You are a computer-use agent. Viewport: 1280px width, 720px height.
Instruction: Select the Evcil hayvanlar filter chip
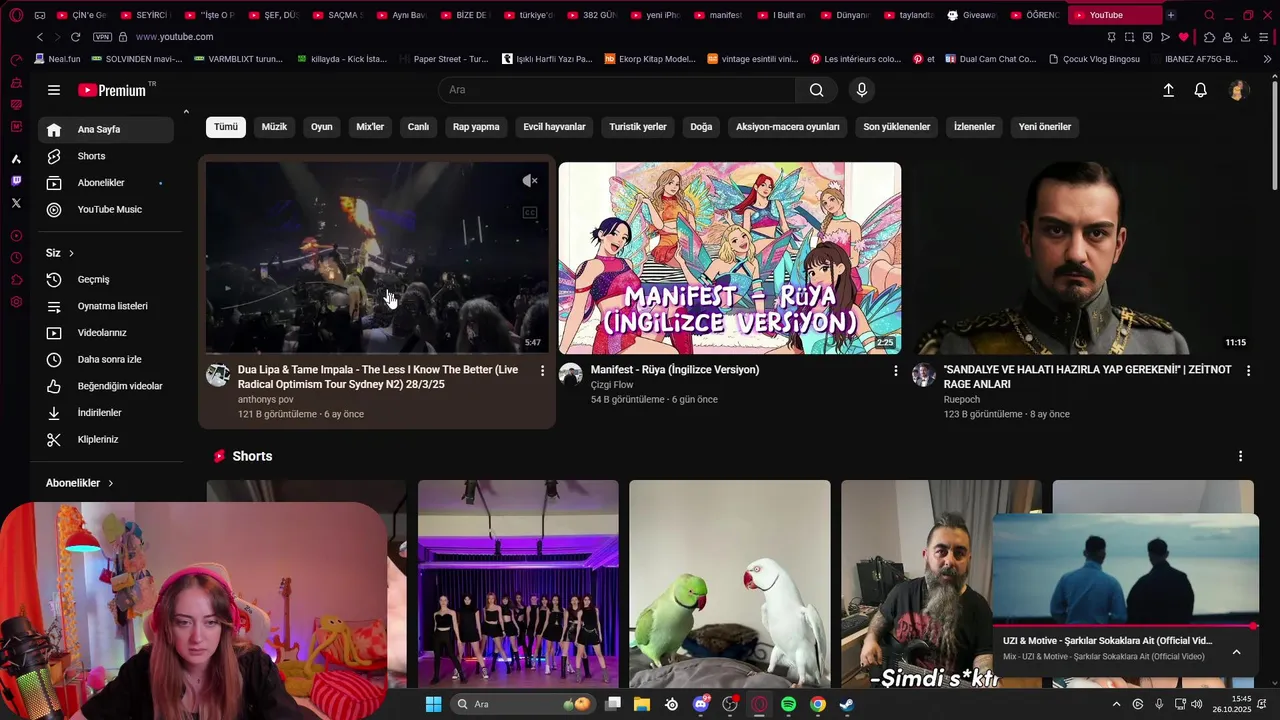[554, 127]
